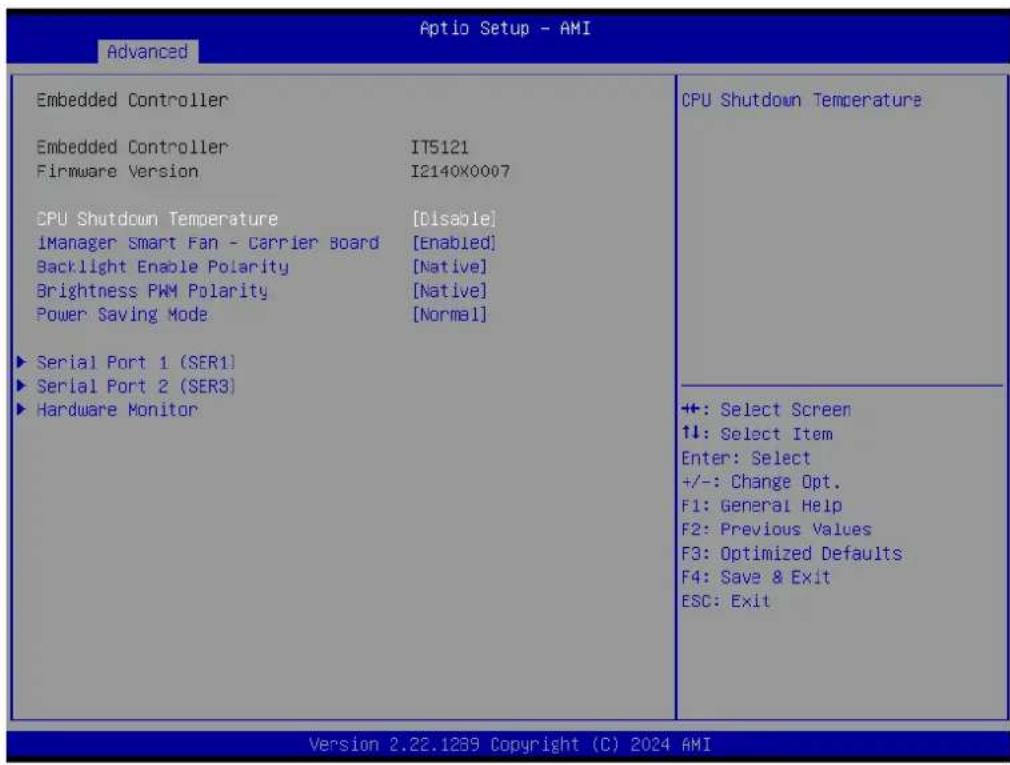Viewport: 1010px width, 765px height.
Task: Click F1: General Help hint
Action: pyautogui.click(x=761, y=506)
